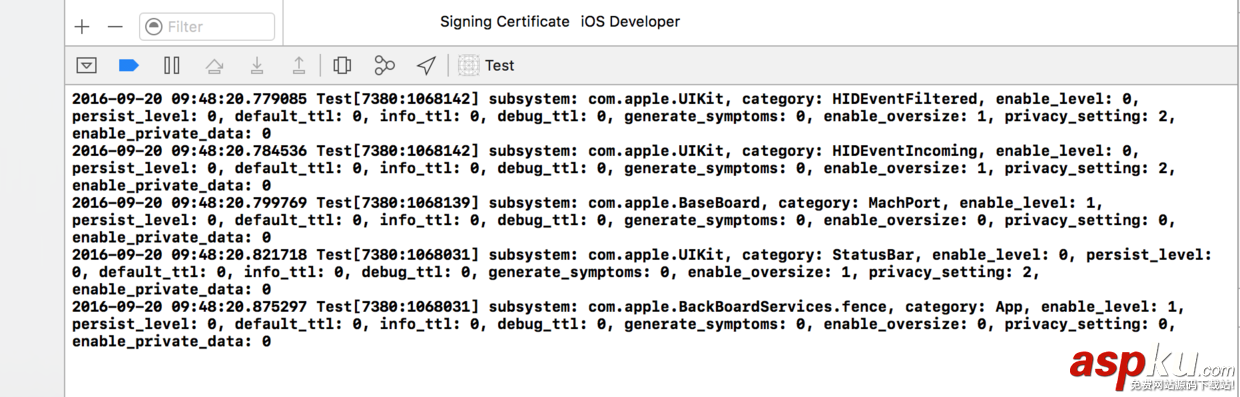1240x397 pixels.
Task: Click the Step Into debug icon
Action: tap(257, 66)
